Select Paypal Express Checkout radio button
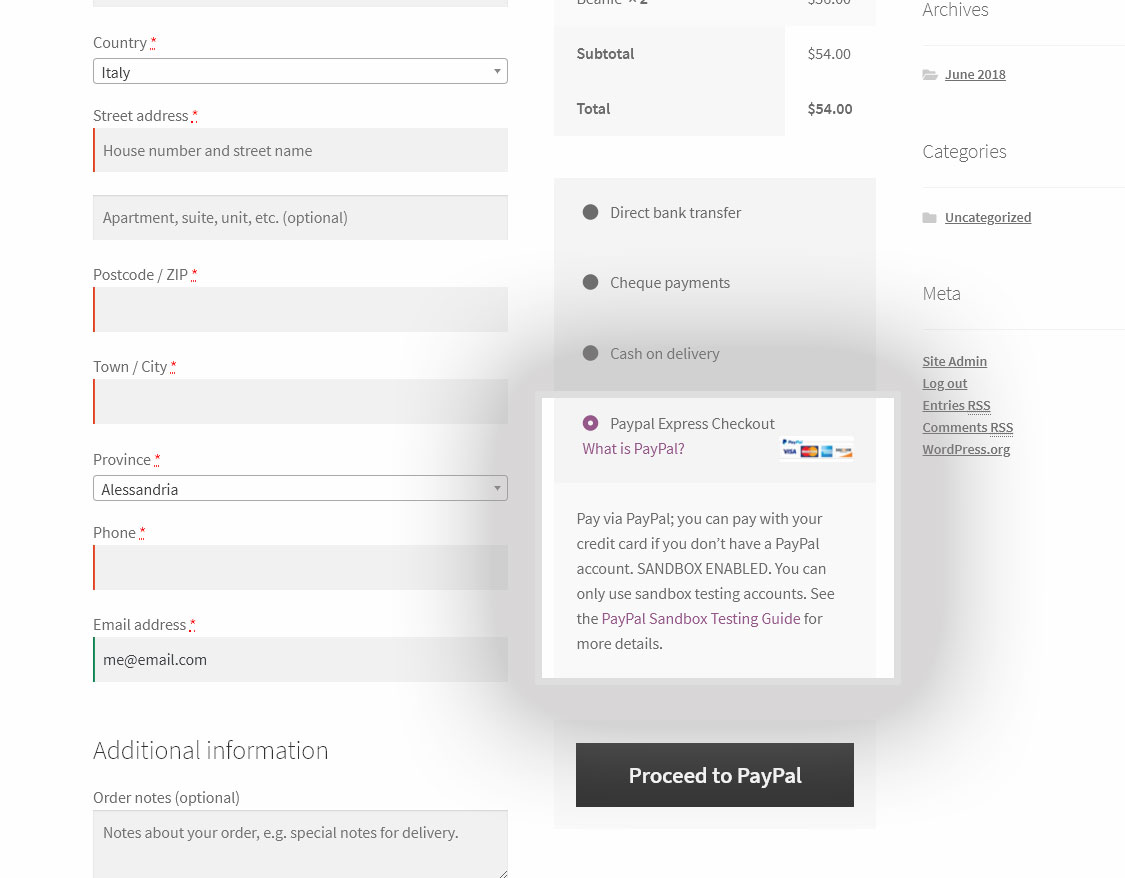This screenshot has height=878, width=1125. (x=590, y=423)
